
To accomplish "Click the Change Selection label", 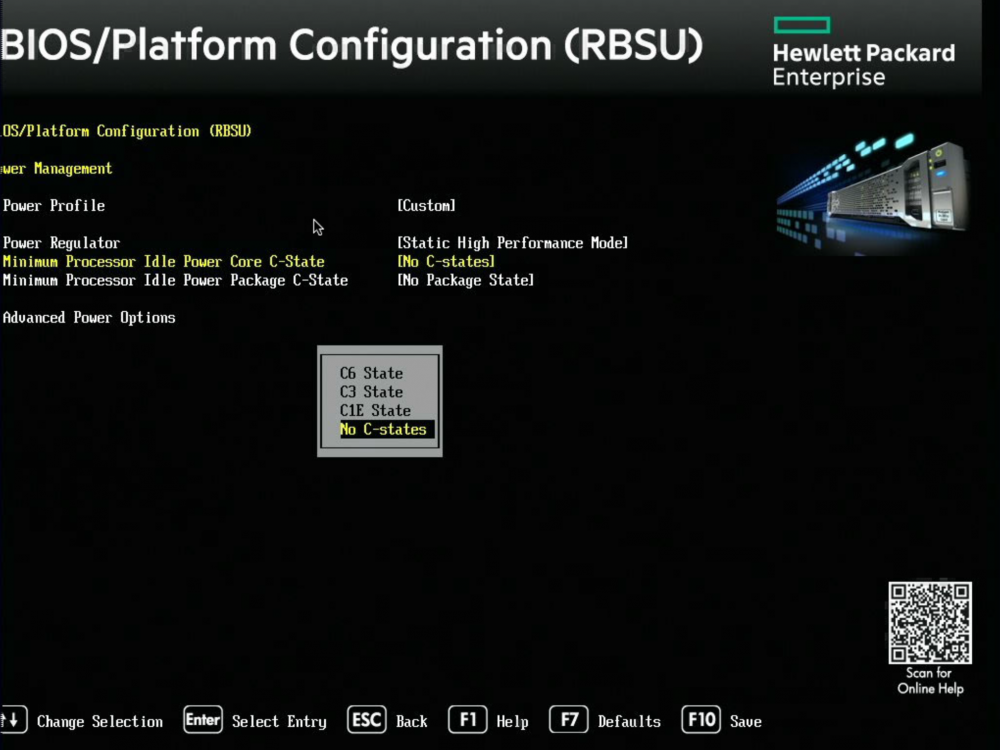I will (99, 721).
